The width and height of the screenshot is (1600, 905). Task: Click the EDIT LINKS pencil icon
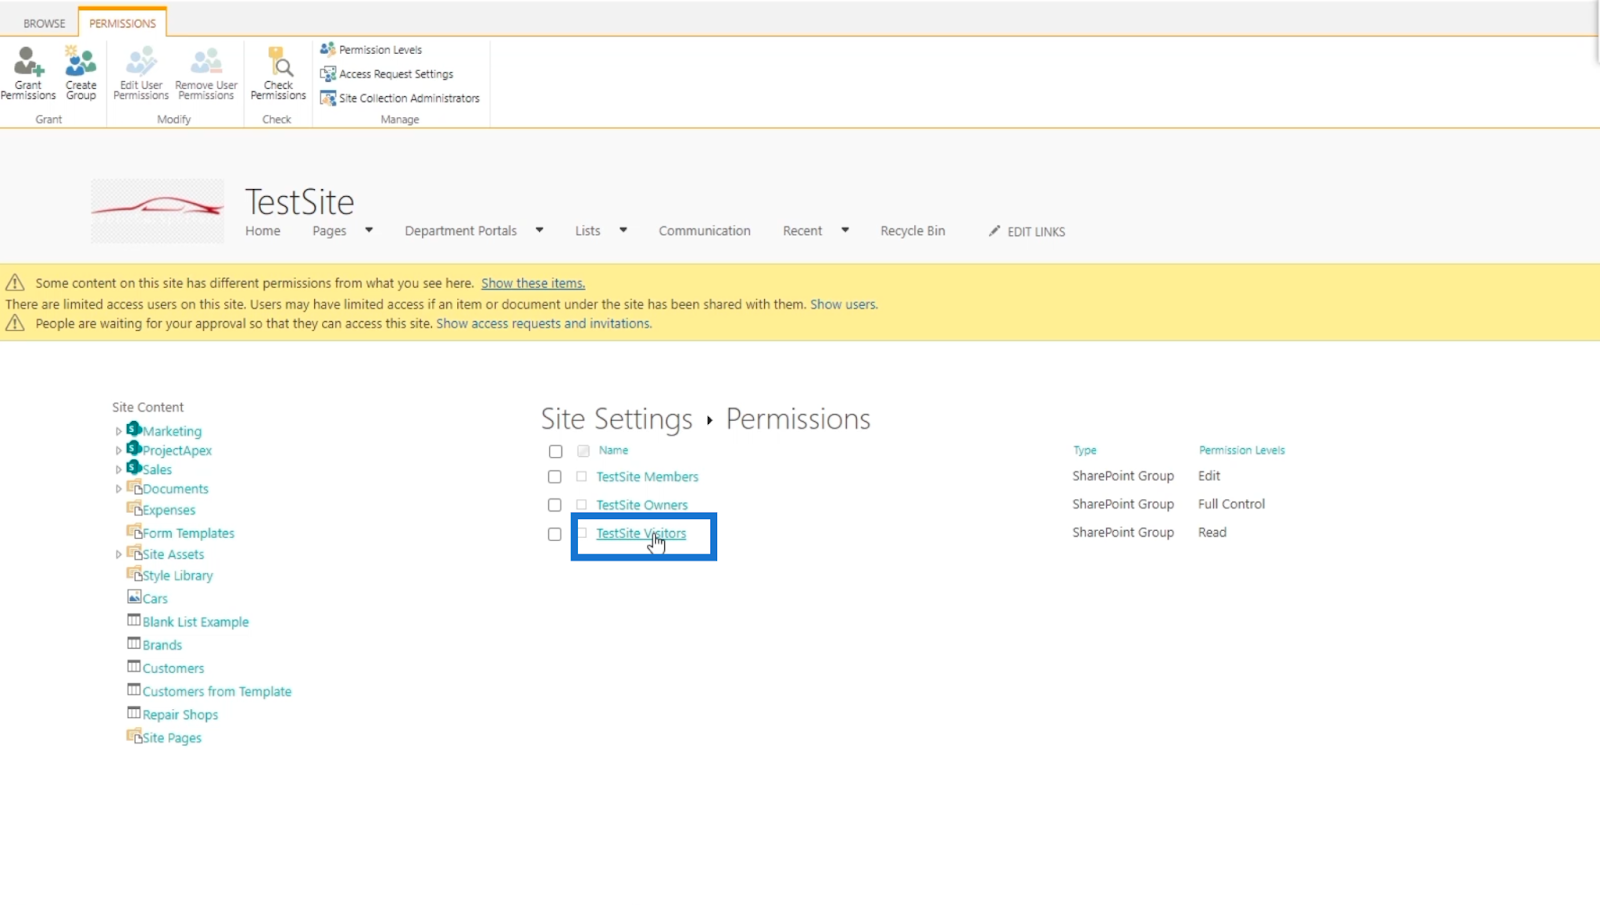coord(994,231)
